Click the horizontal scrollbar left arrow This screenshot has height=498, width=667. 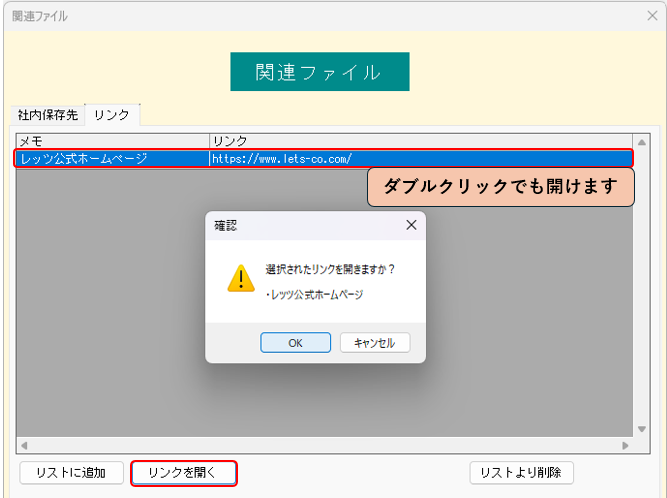[x=24, y=445]
